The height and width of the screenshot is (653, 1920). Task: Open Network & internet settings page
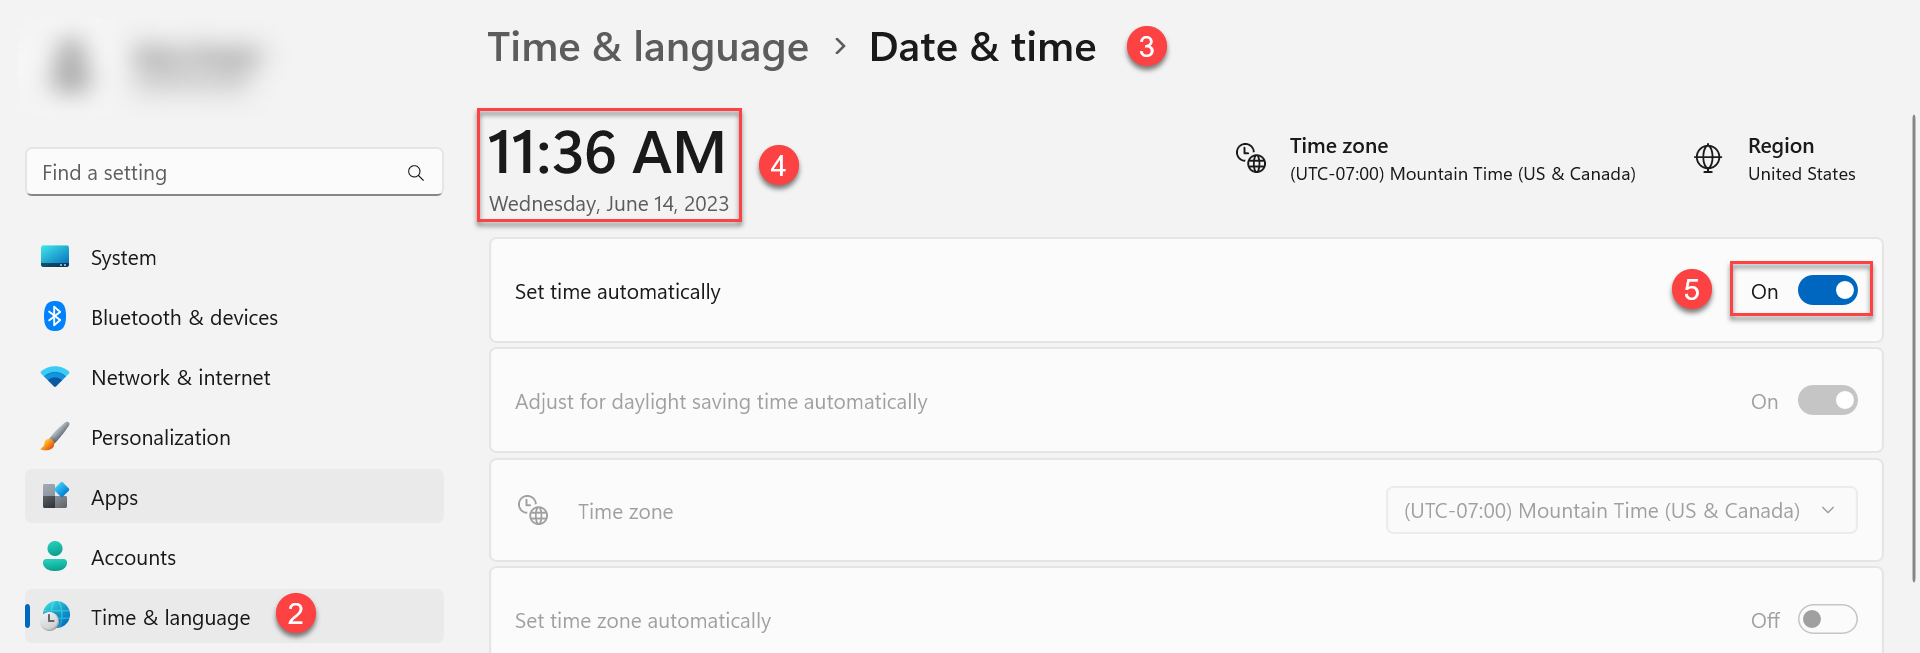[x=180, y=377]
